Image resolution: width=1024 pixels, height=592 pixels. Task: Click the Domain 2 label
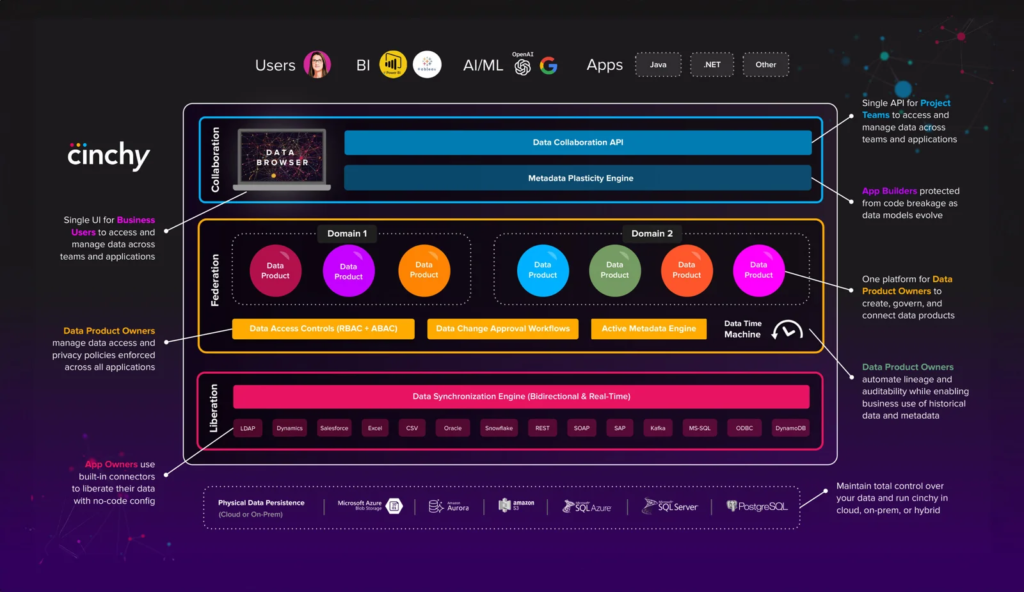tap(652, 234)
